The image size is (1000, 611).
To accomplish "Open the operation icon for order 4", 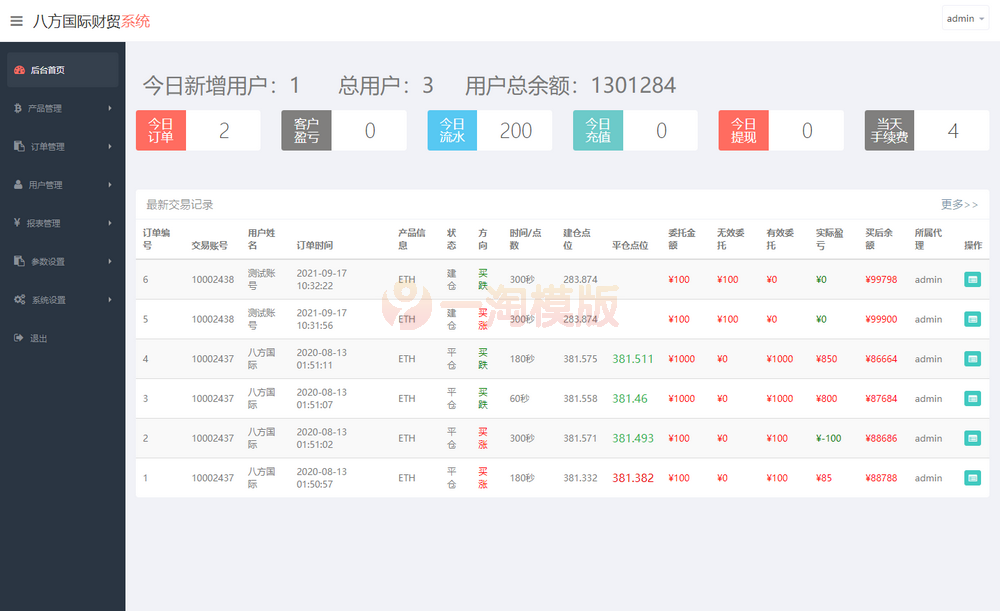I will coord(972,358).
